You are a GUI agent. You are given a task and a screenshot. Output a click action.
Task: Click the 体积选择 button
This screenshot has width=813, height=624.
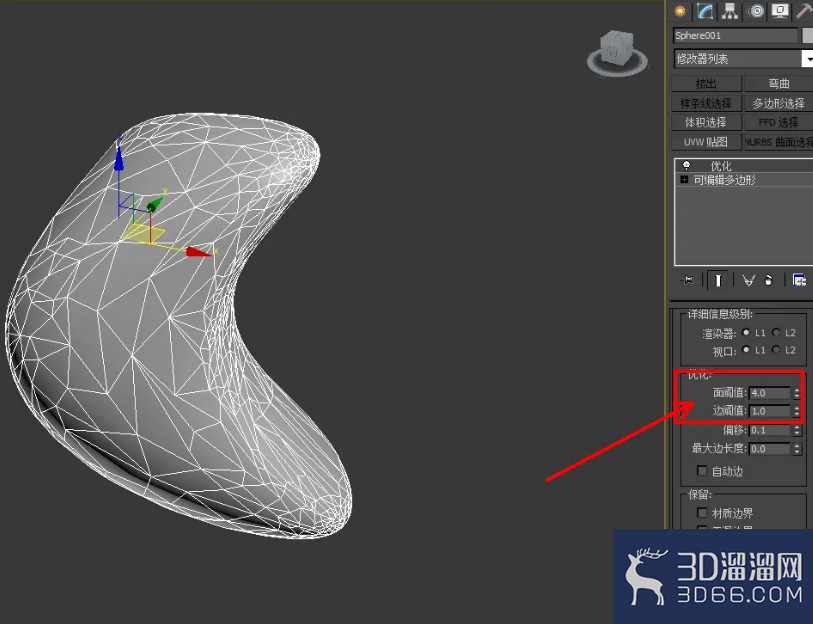[706, 122]
